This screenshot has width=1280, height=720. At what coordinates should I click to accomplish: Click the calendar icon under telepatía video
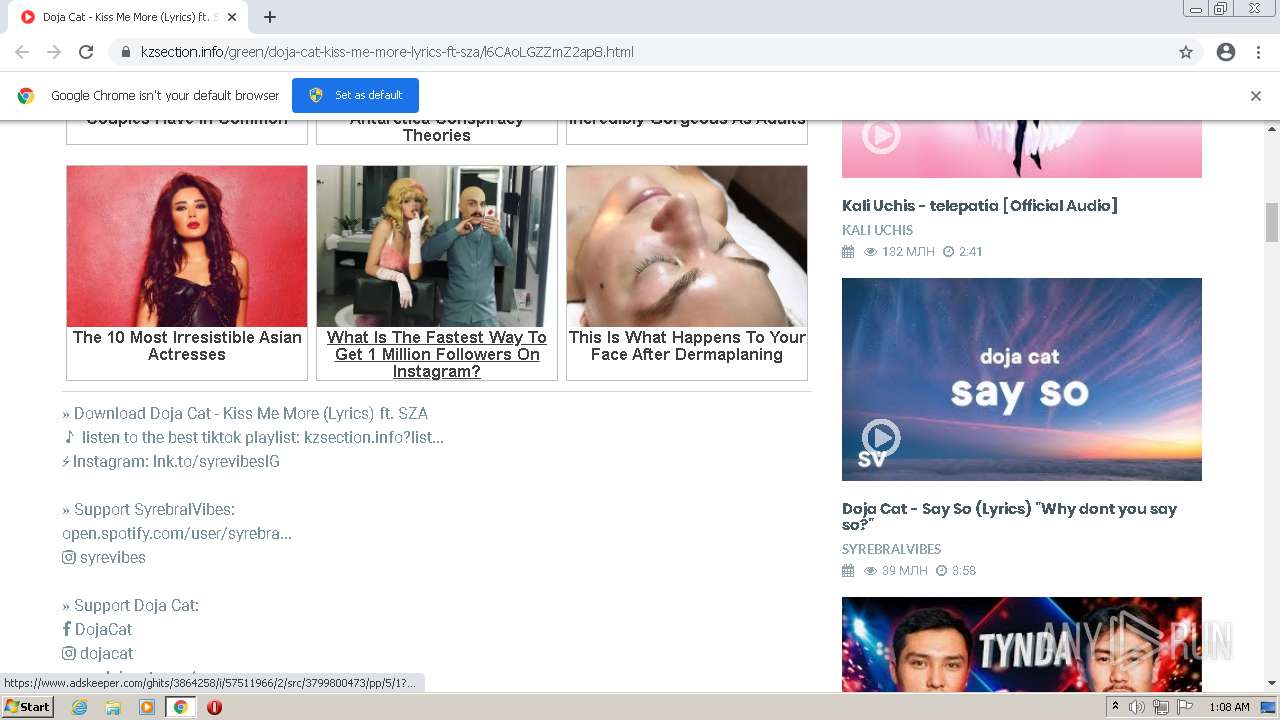click(848, 252)
